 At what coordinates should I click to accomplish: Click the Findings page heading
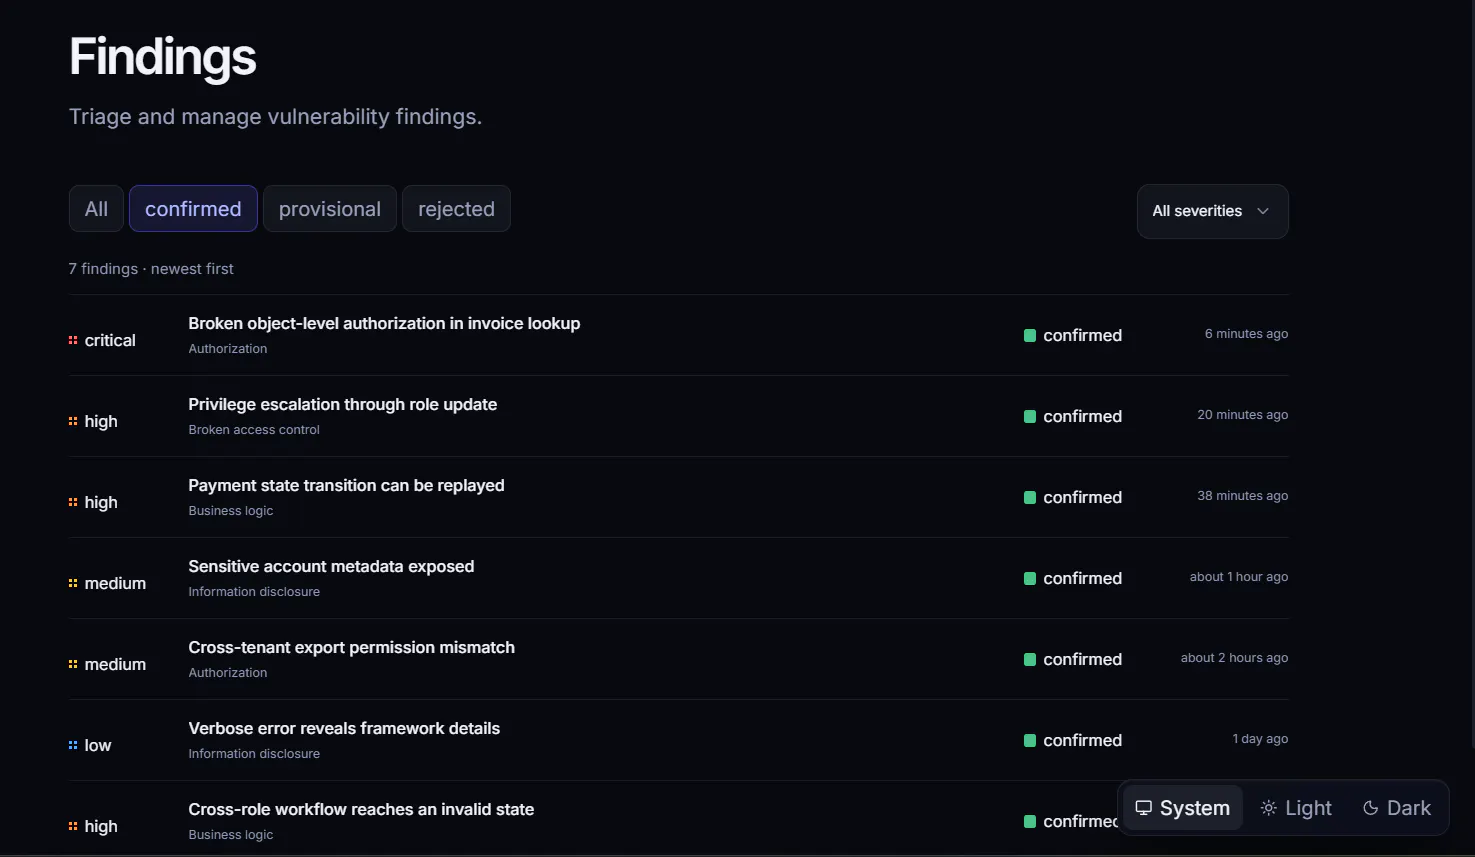click(163, 57)
